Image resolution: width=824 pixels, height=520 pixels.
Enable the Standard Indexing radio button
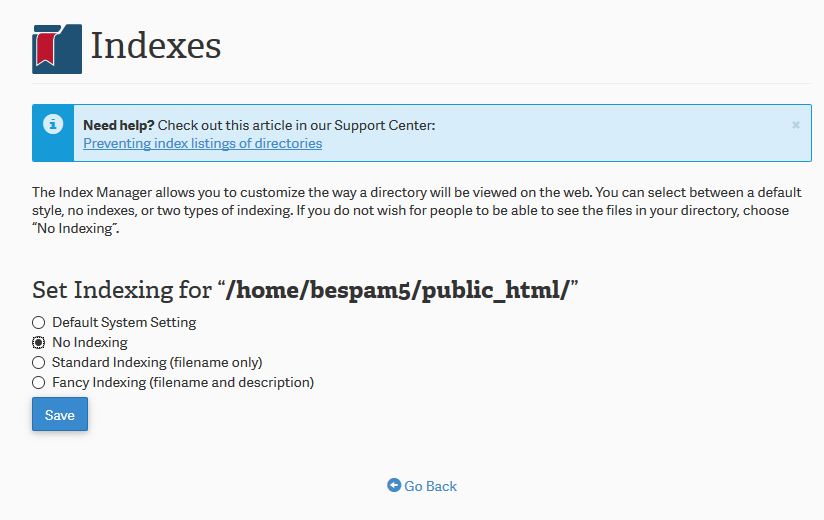pyautogui.click(x=39, y=362)
